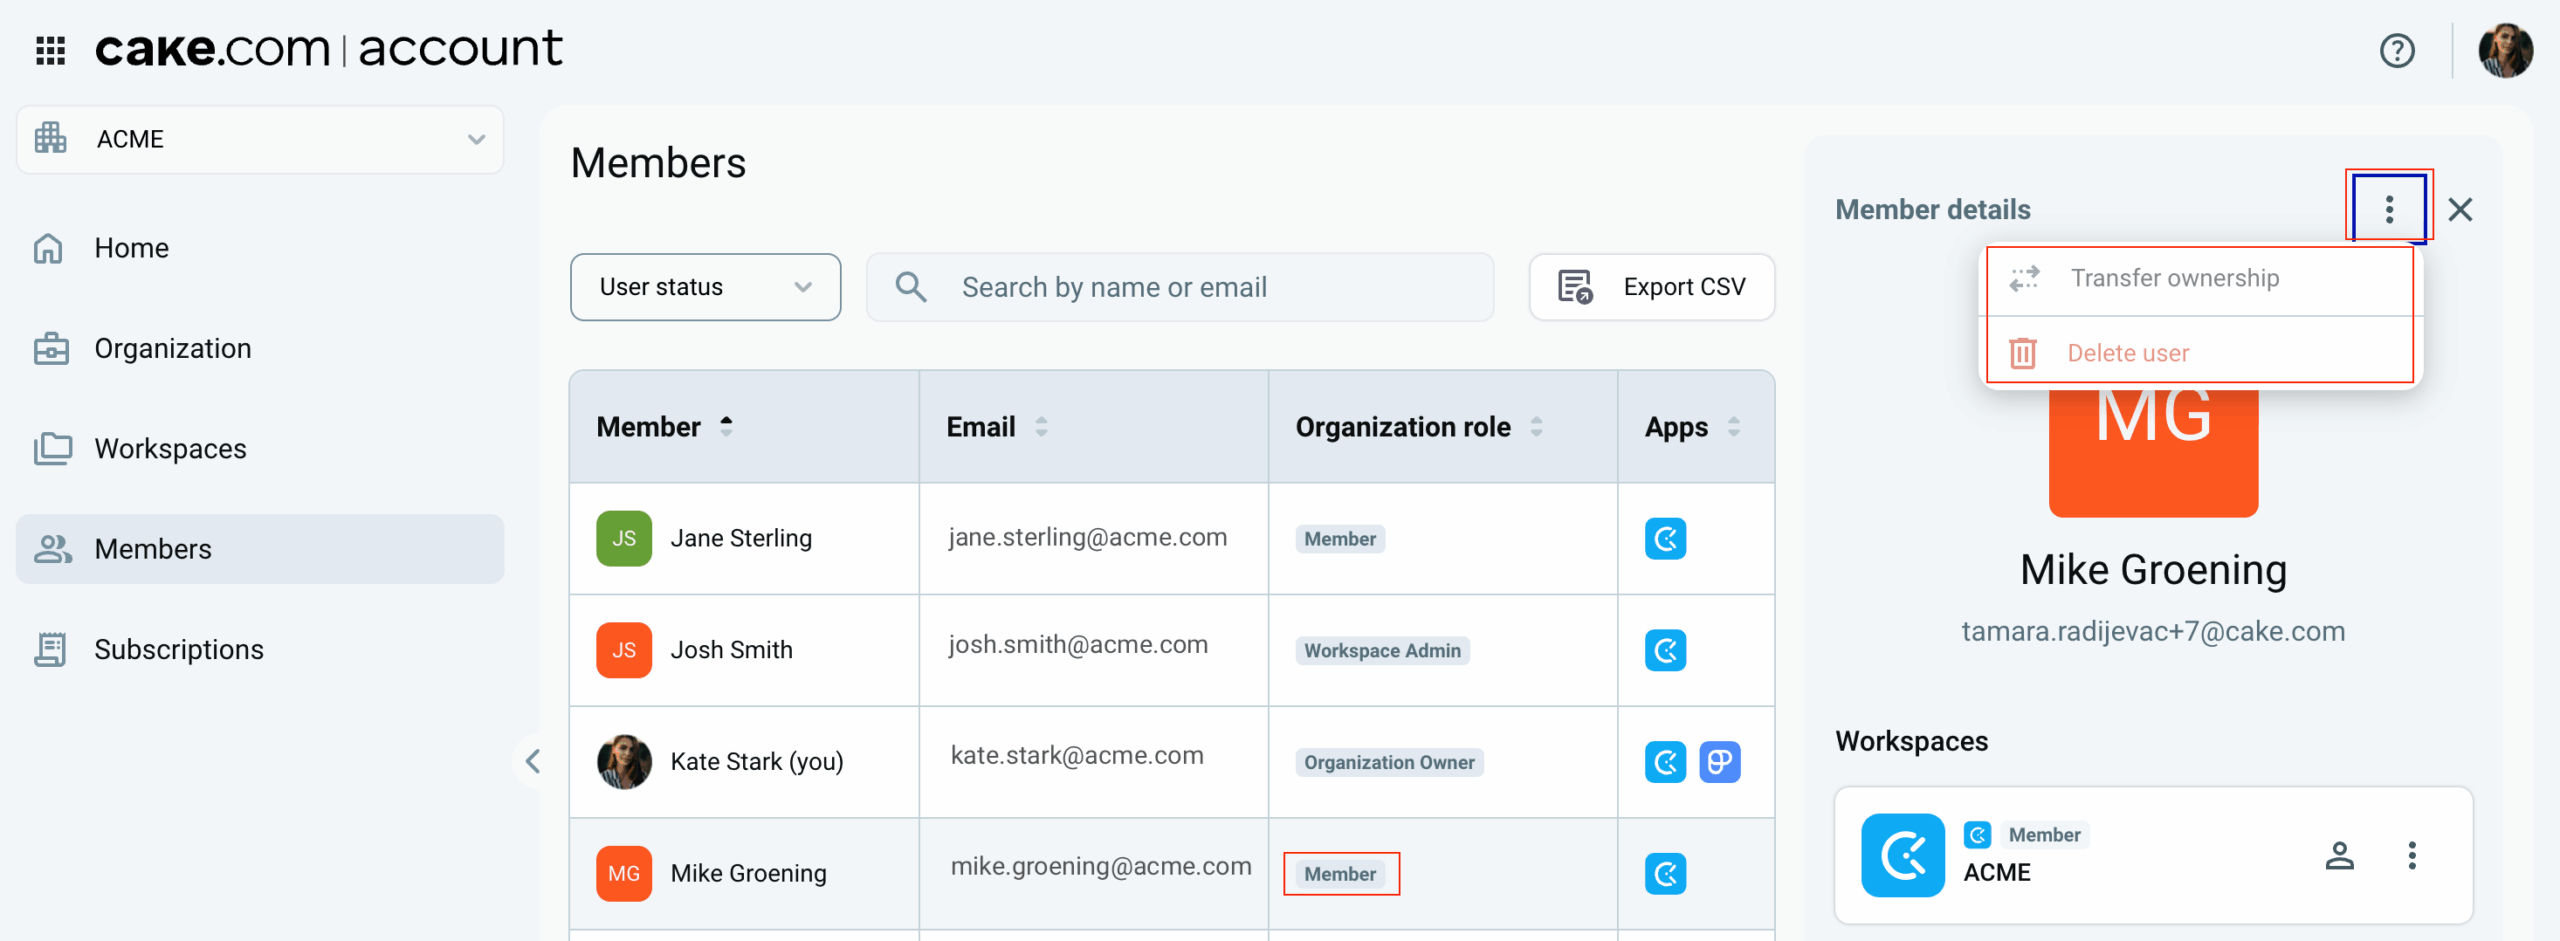Click the search by name or email field
2560x941 pixels.
click(x=1180, y=287)
